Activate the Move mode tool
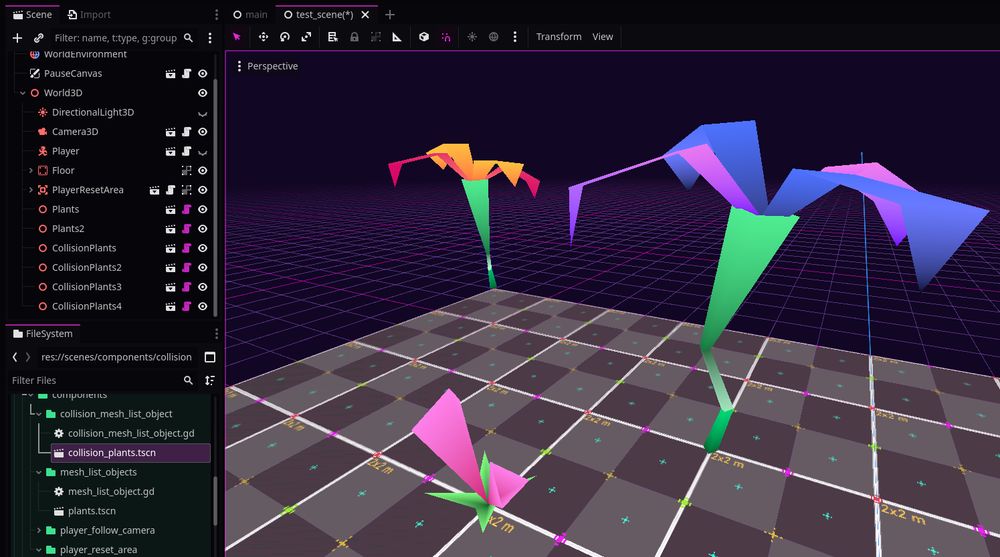The image size is (1000, 557). click(263, 37)
